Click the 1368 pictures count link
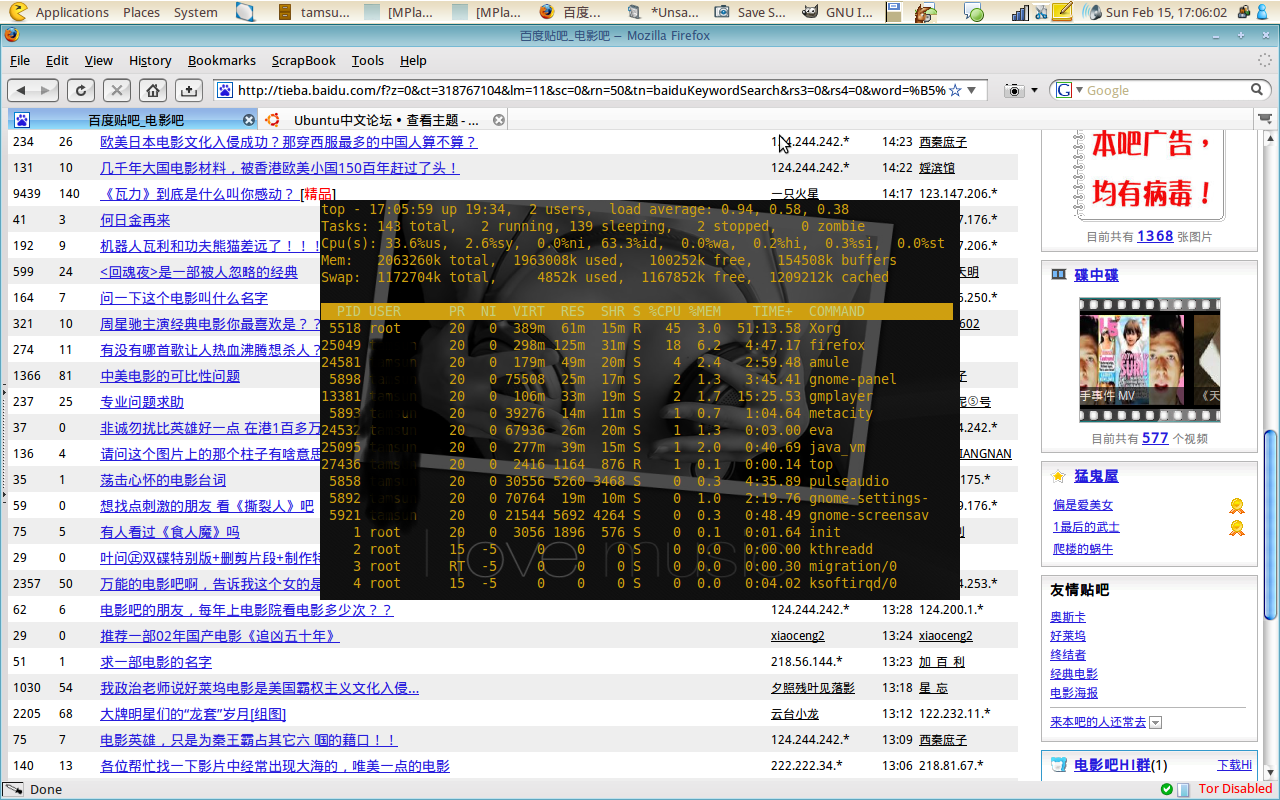Screen dimensions: 1280x800 tap(1155, 236)
